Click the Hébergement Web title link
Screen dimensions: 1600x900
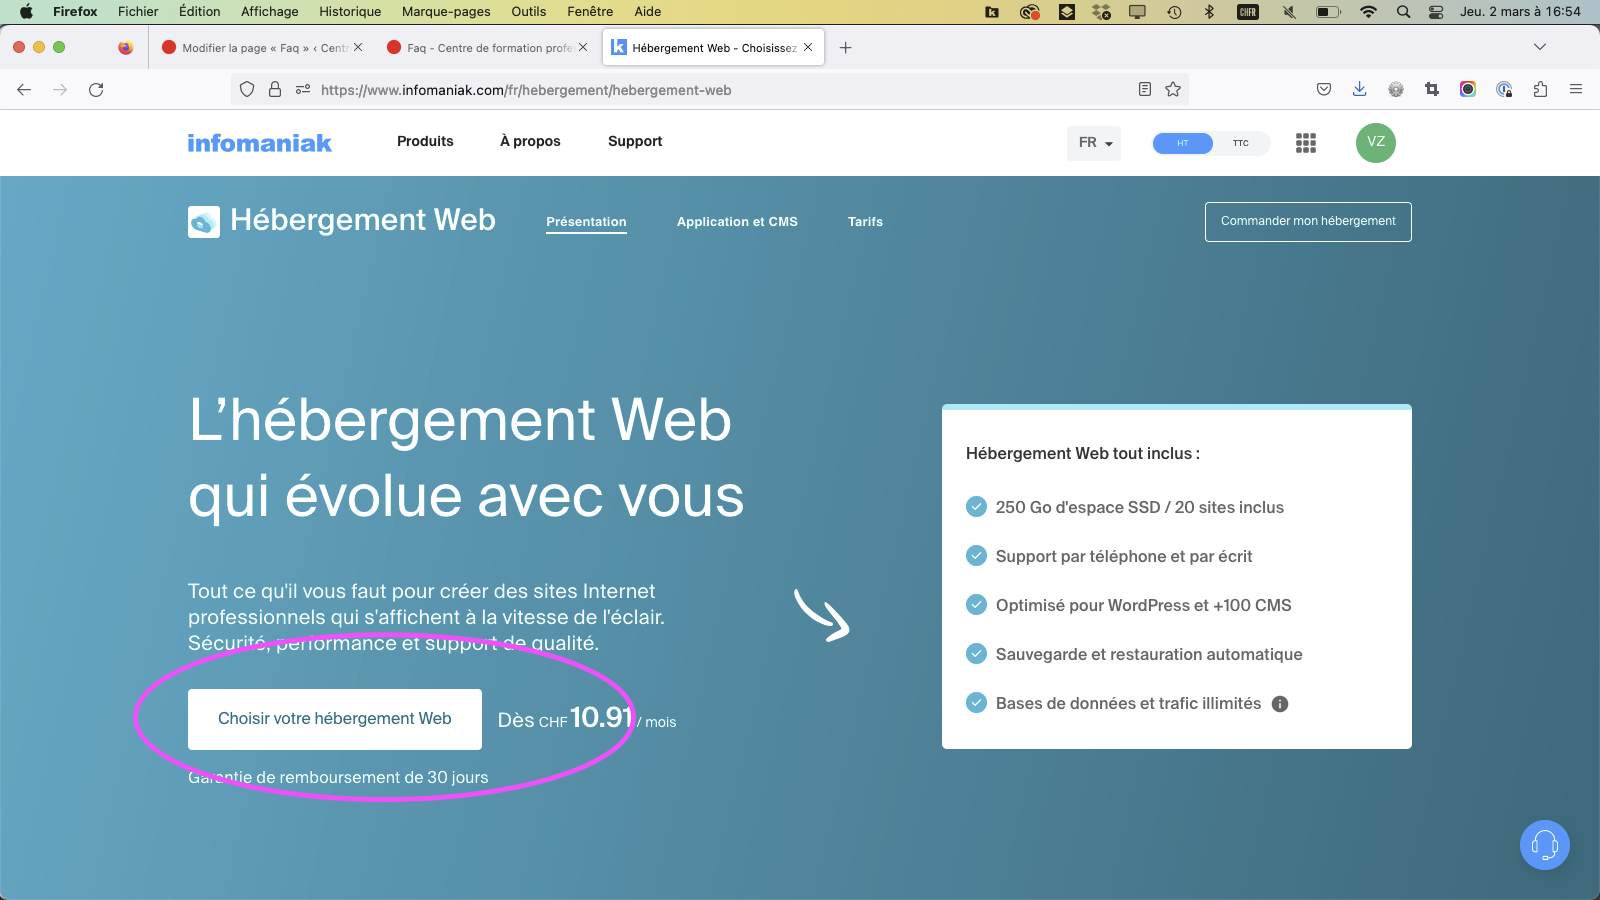coord(363,220)
